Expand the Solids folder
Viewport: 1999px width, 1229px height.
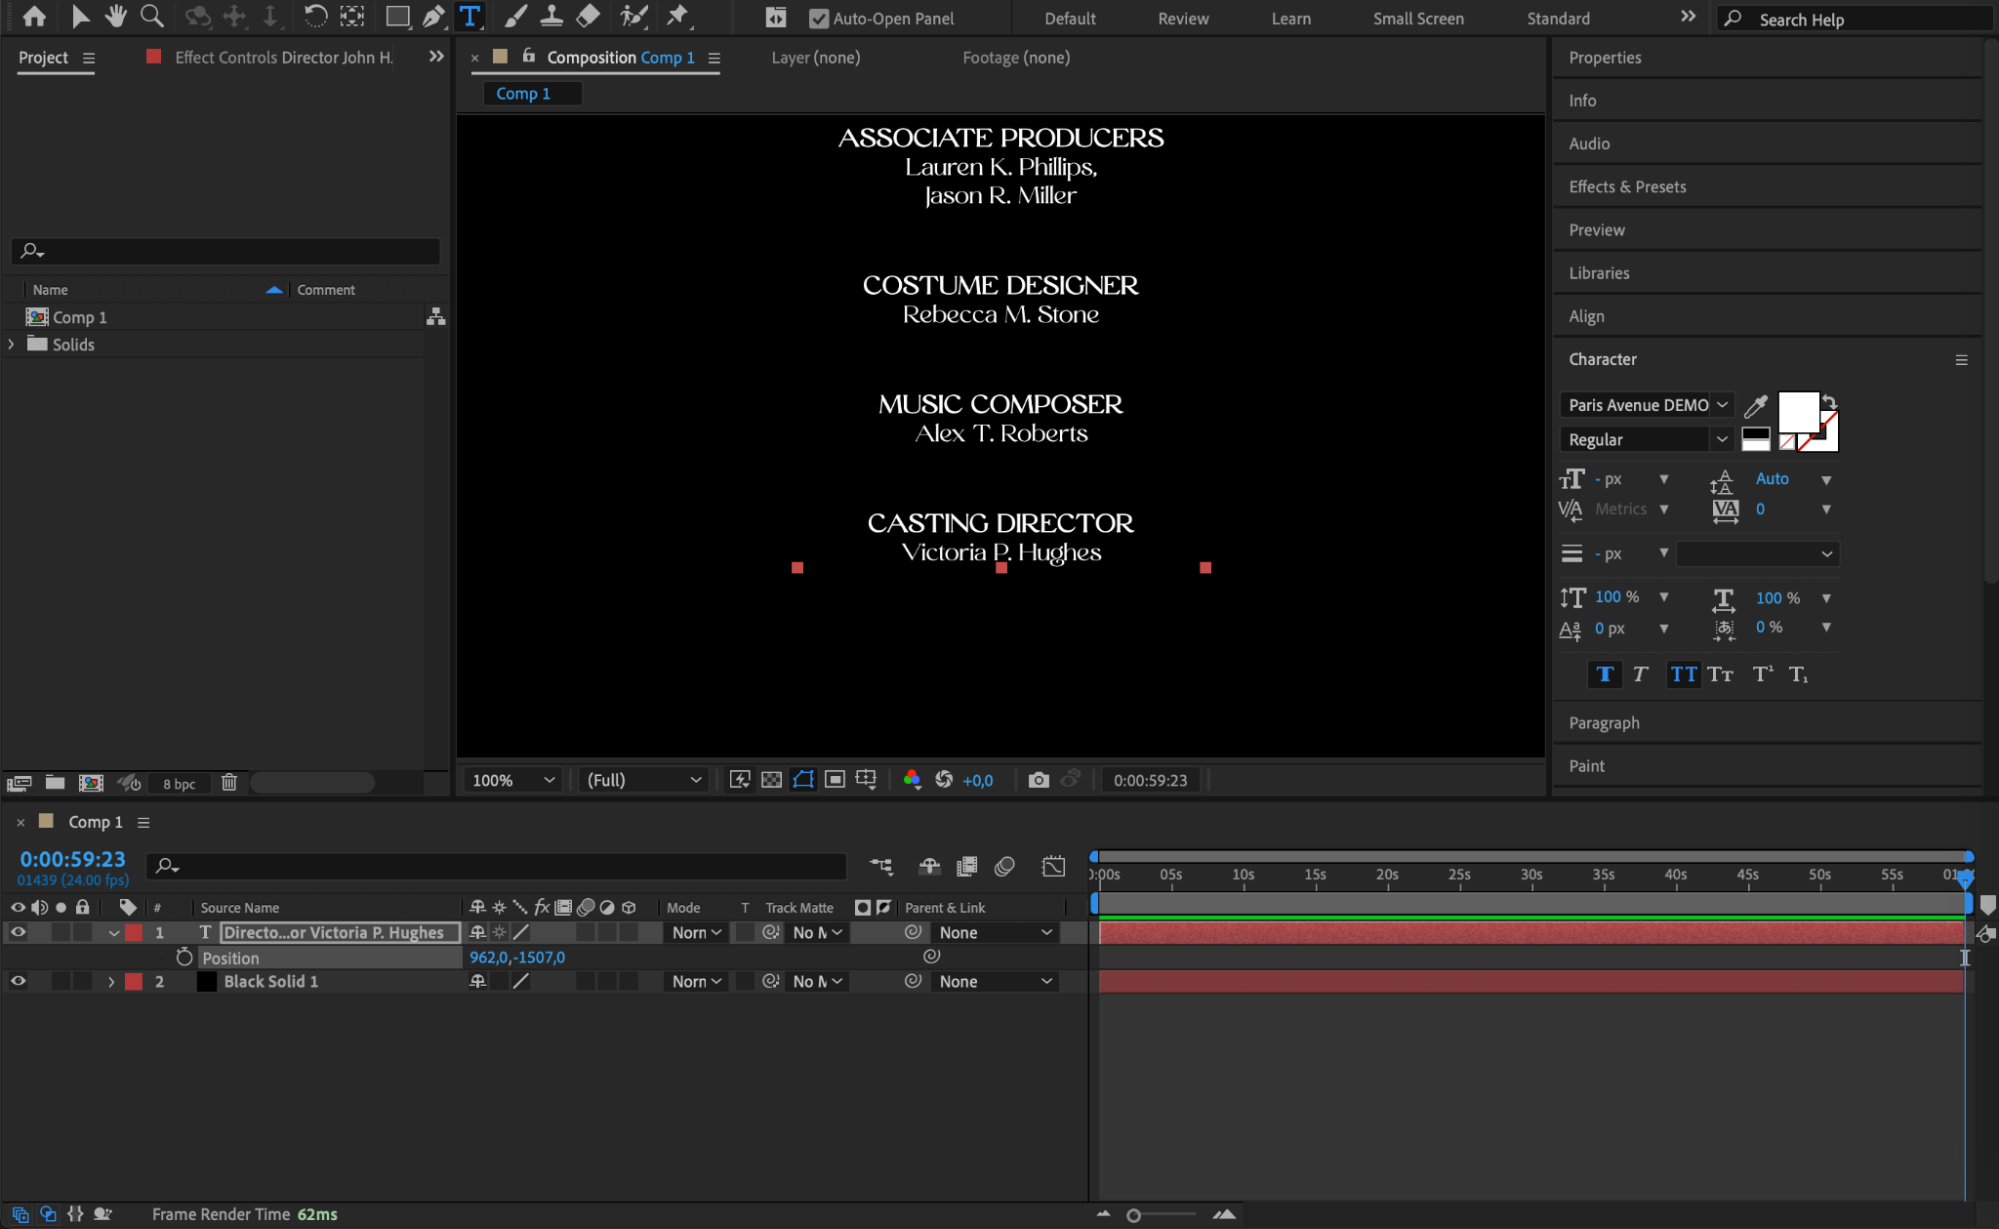tap(12, 344)
